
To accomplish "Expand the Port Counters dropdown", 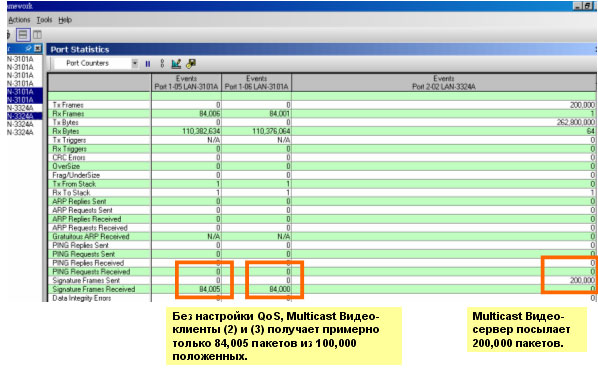I will tap(135, 63).
